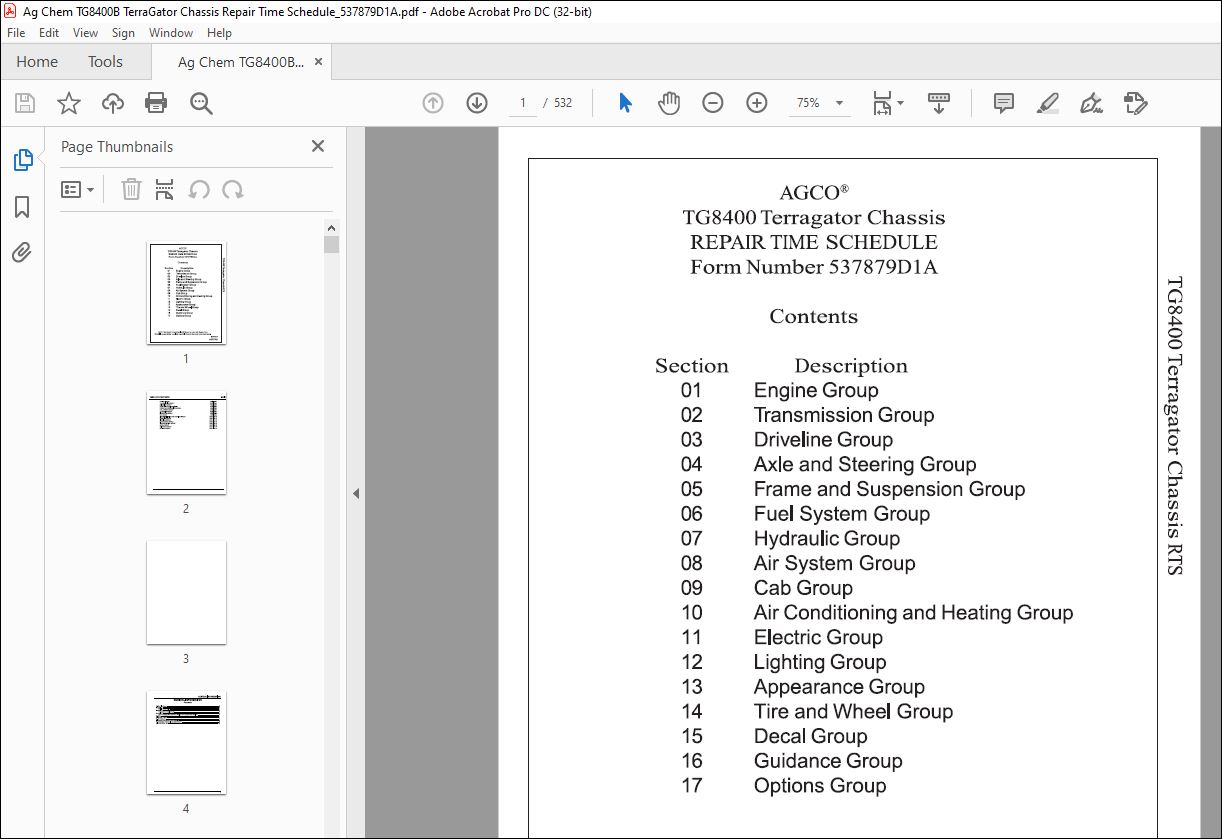Screen dimensions: 1222x839
Task: Click the upload to cloud icon
Action: click(113, 103)
